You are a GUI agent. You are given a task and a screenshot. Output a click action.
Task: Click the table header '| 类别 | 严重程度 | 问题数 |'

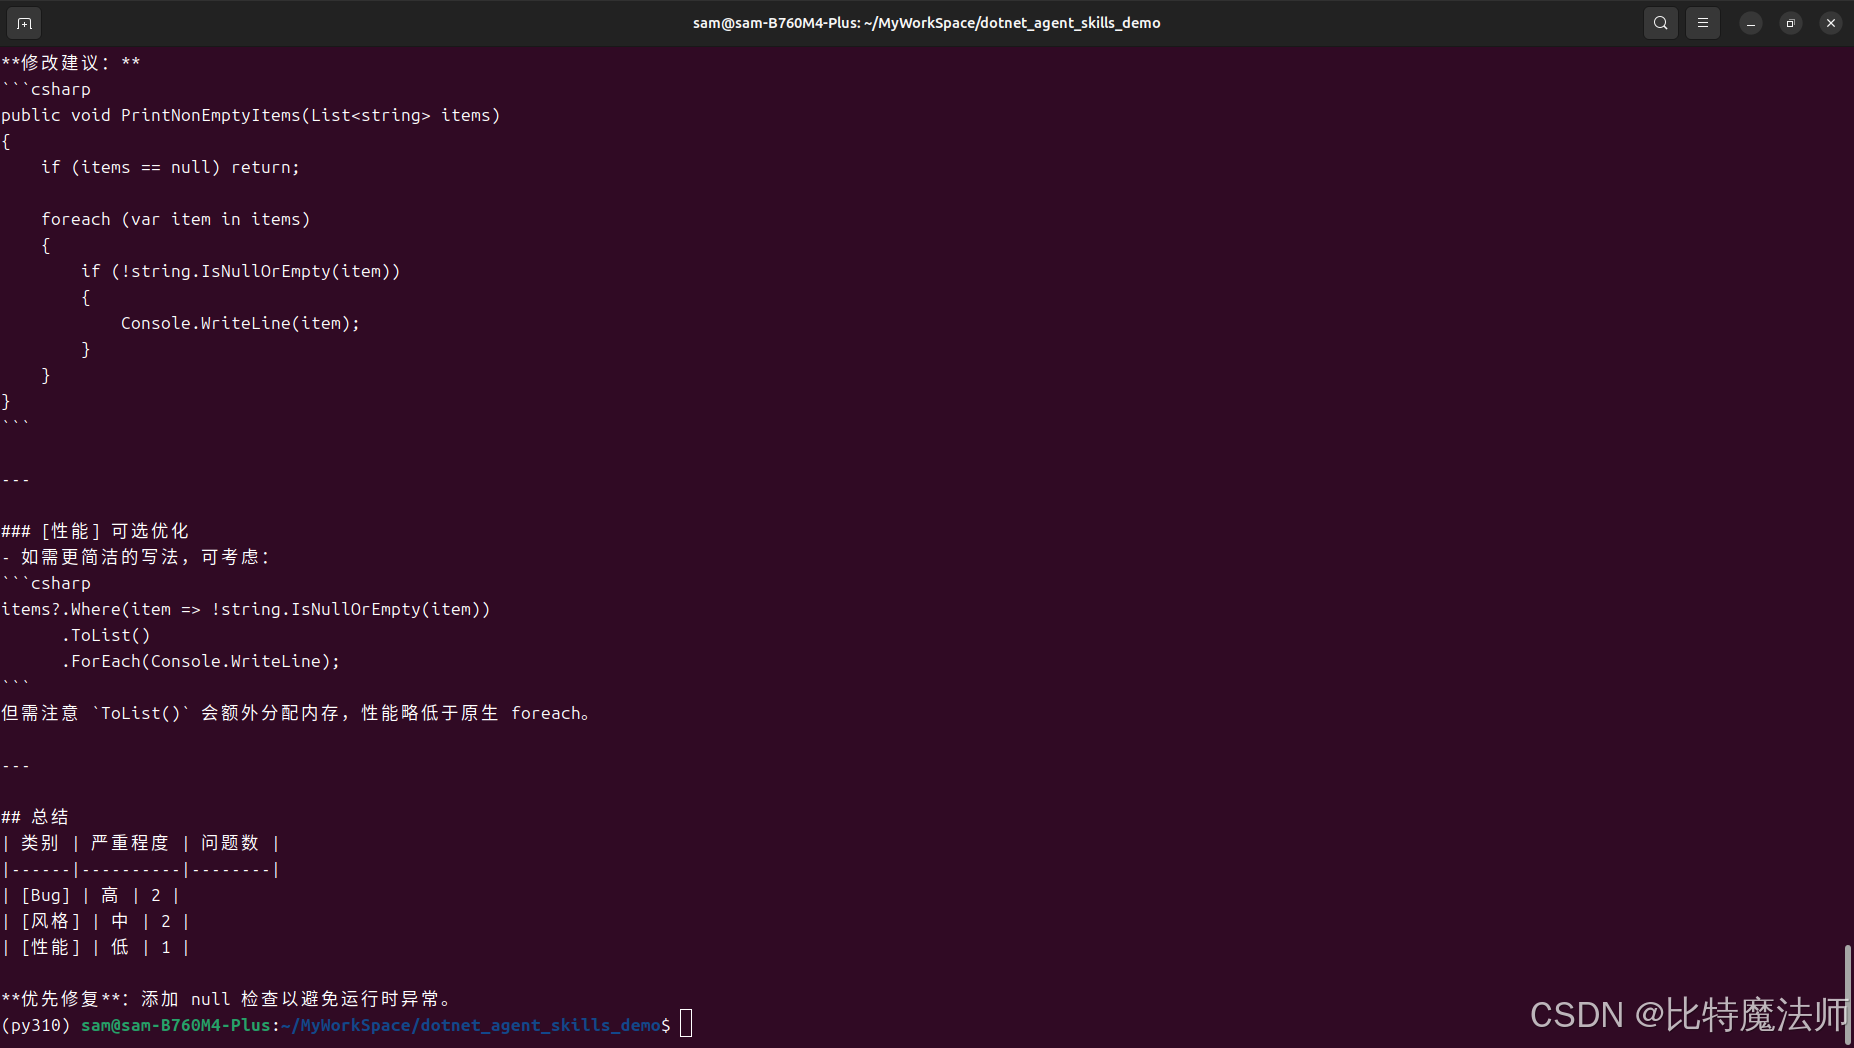[140, 843]
